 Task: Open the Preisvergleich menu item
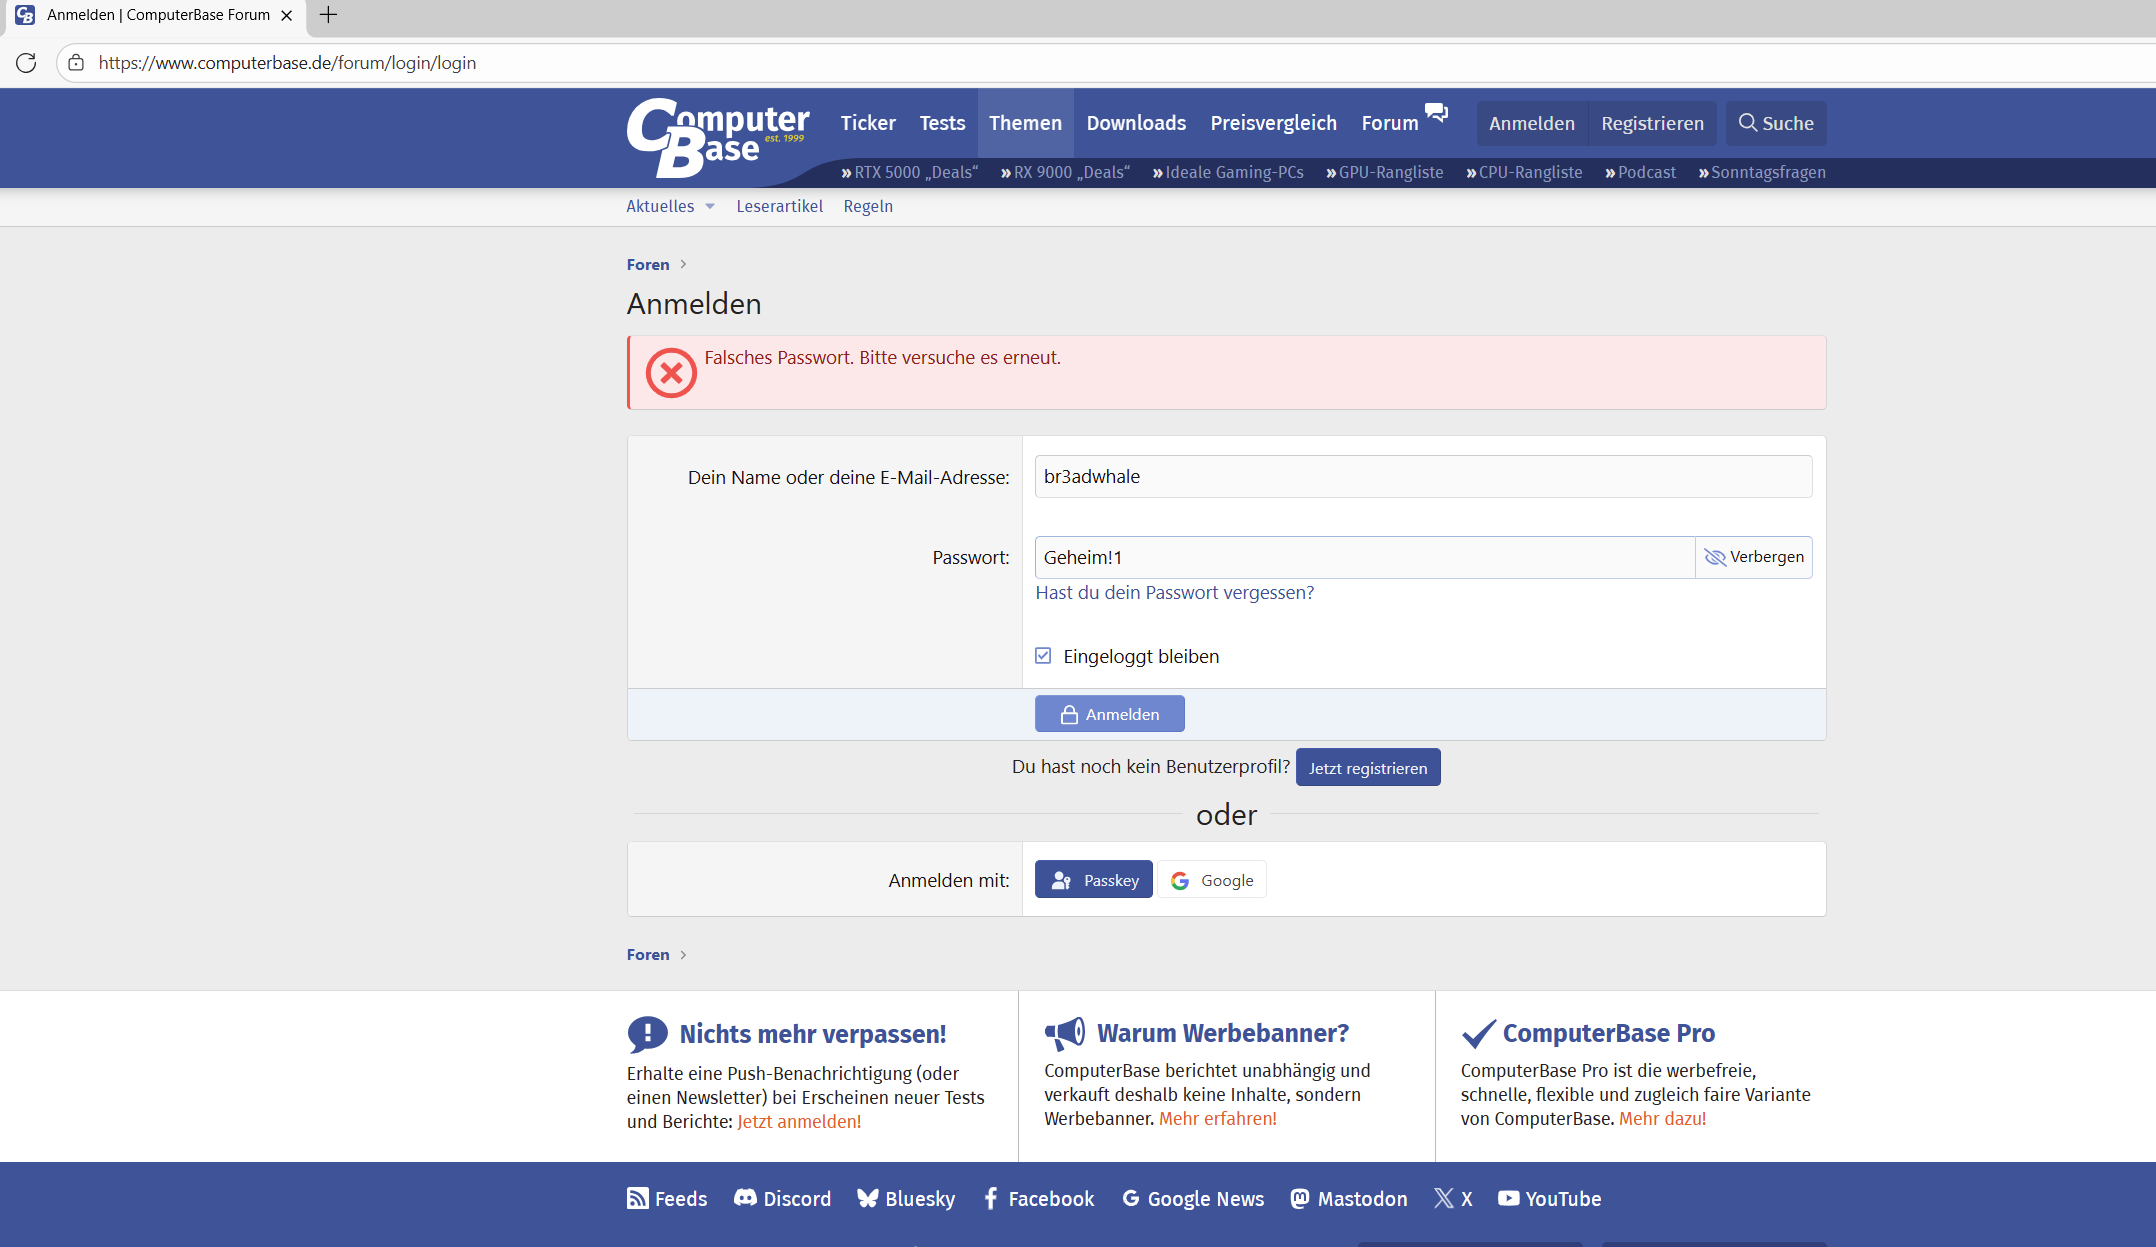[1273, 123]
